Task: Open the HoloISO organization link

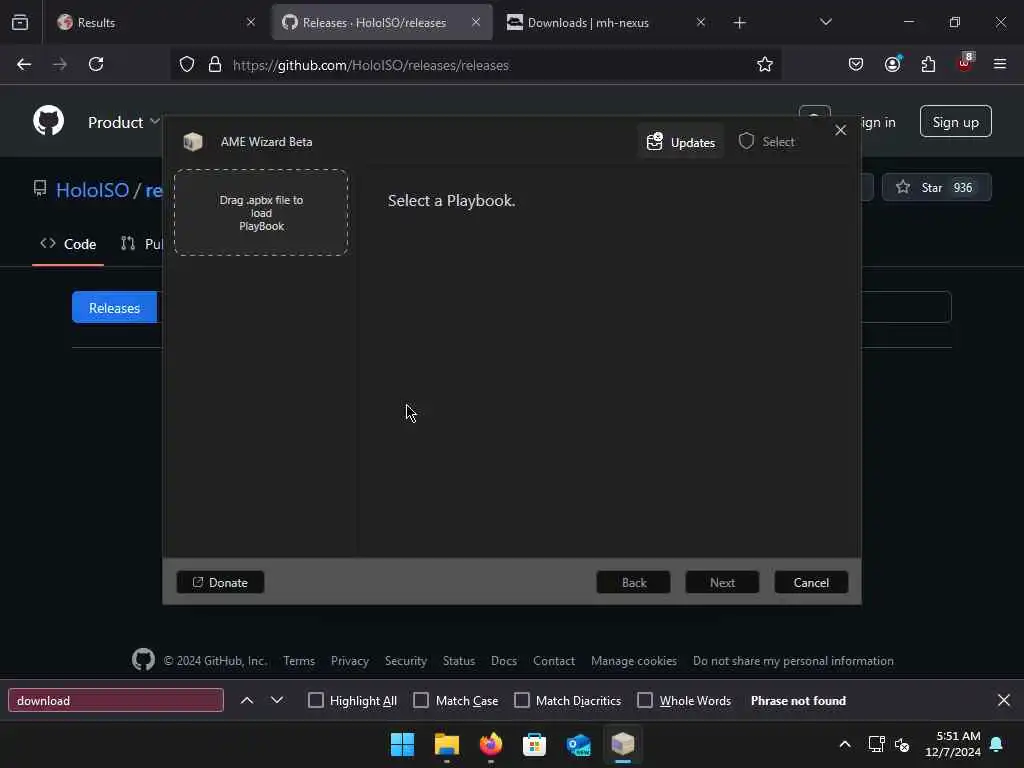Action: [93, 190]
